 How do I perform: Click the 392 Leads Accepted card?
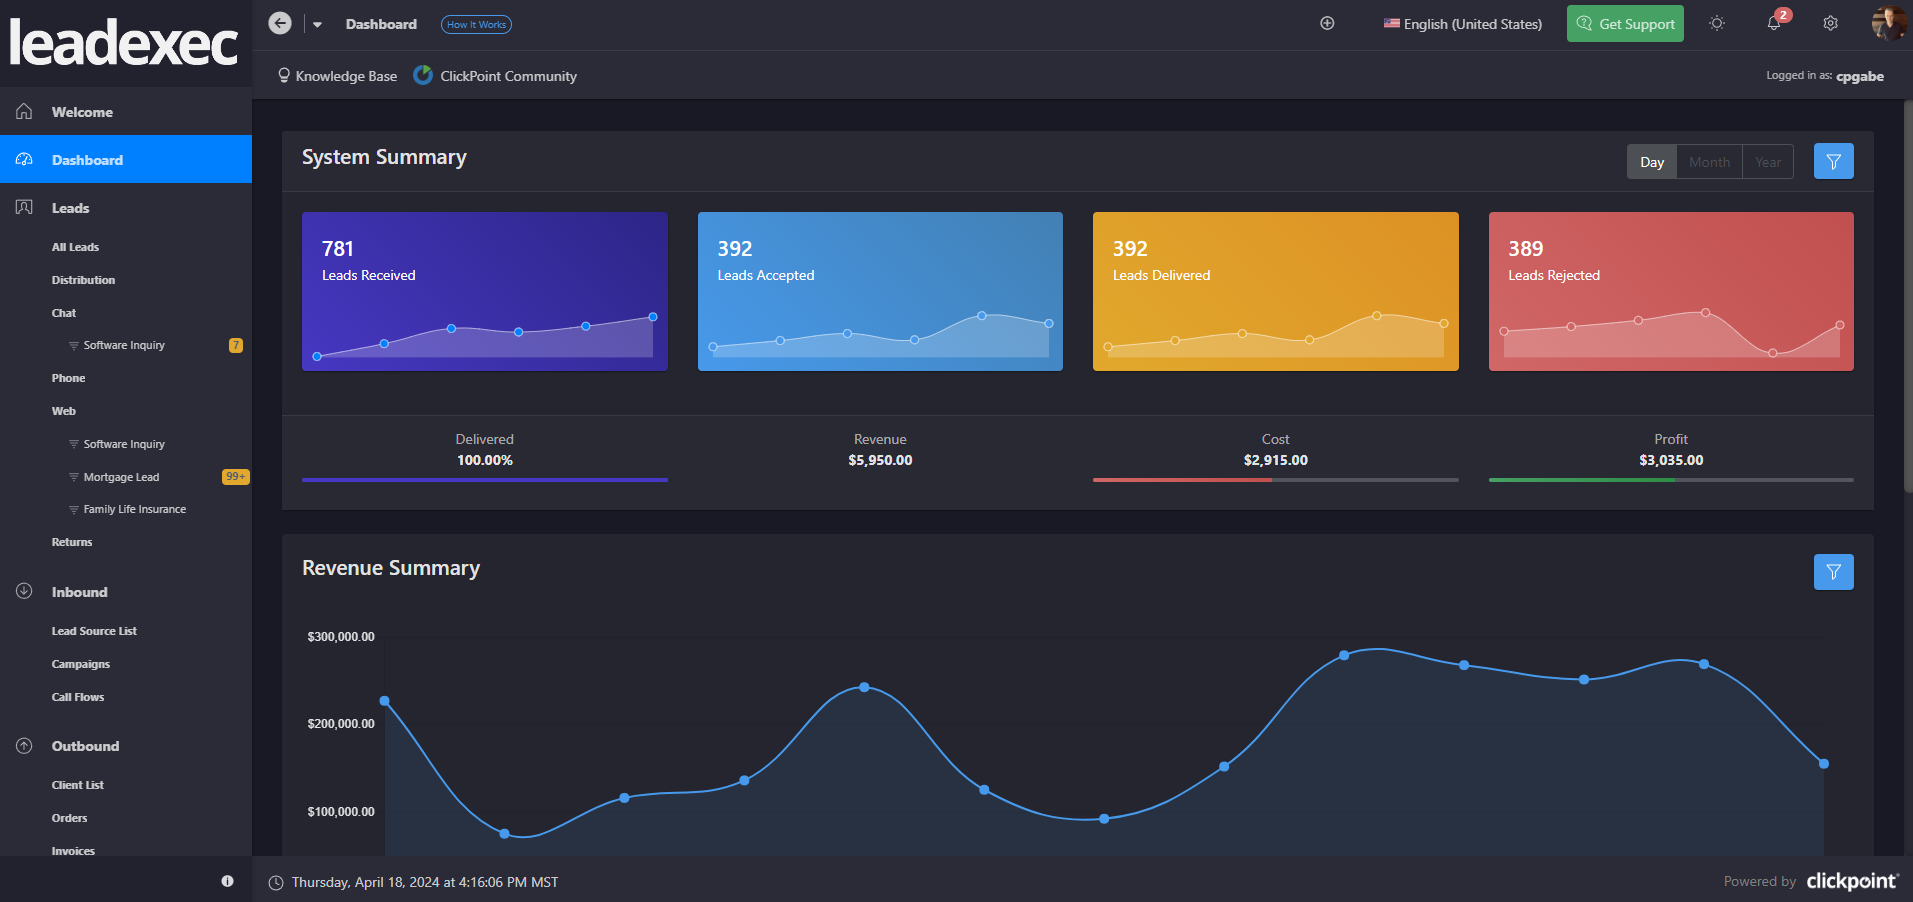(880, 291)
